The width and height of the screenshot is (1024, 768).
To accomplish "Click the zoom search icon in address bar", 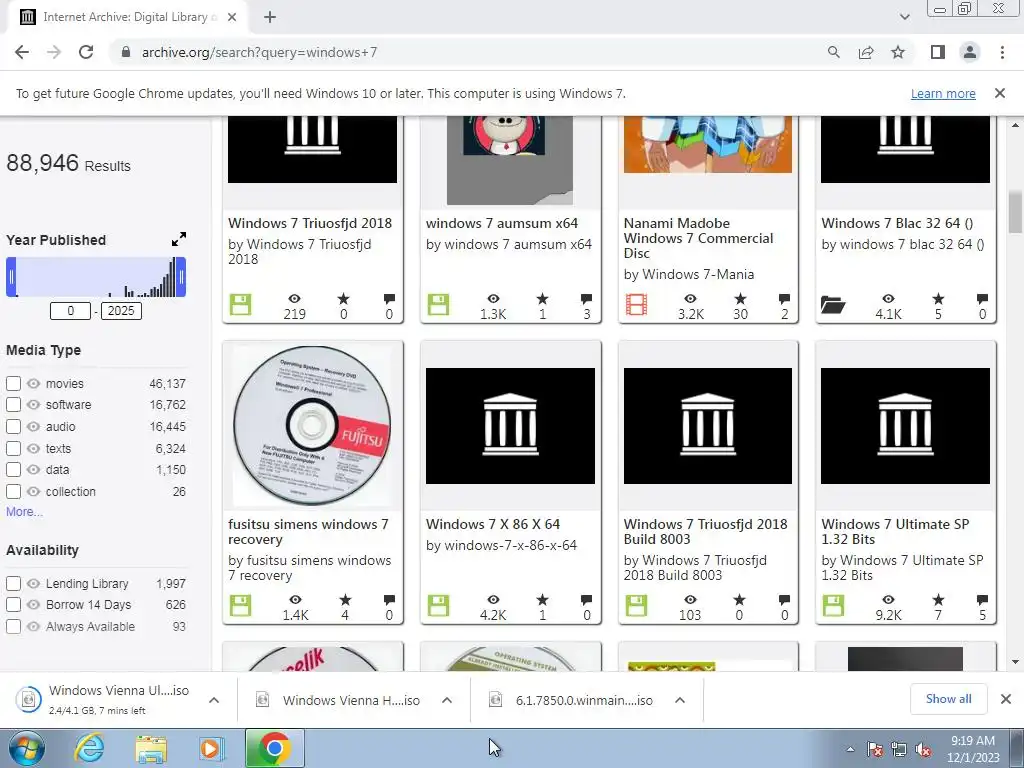I will pyautogui.click(x=833, y=52).
